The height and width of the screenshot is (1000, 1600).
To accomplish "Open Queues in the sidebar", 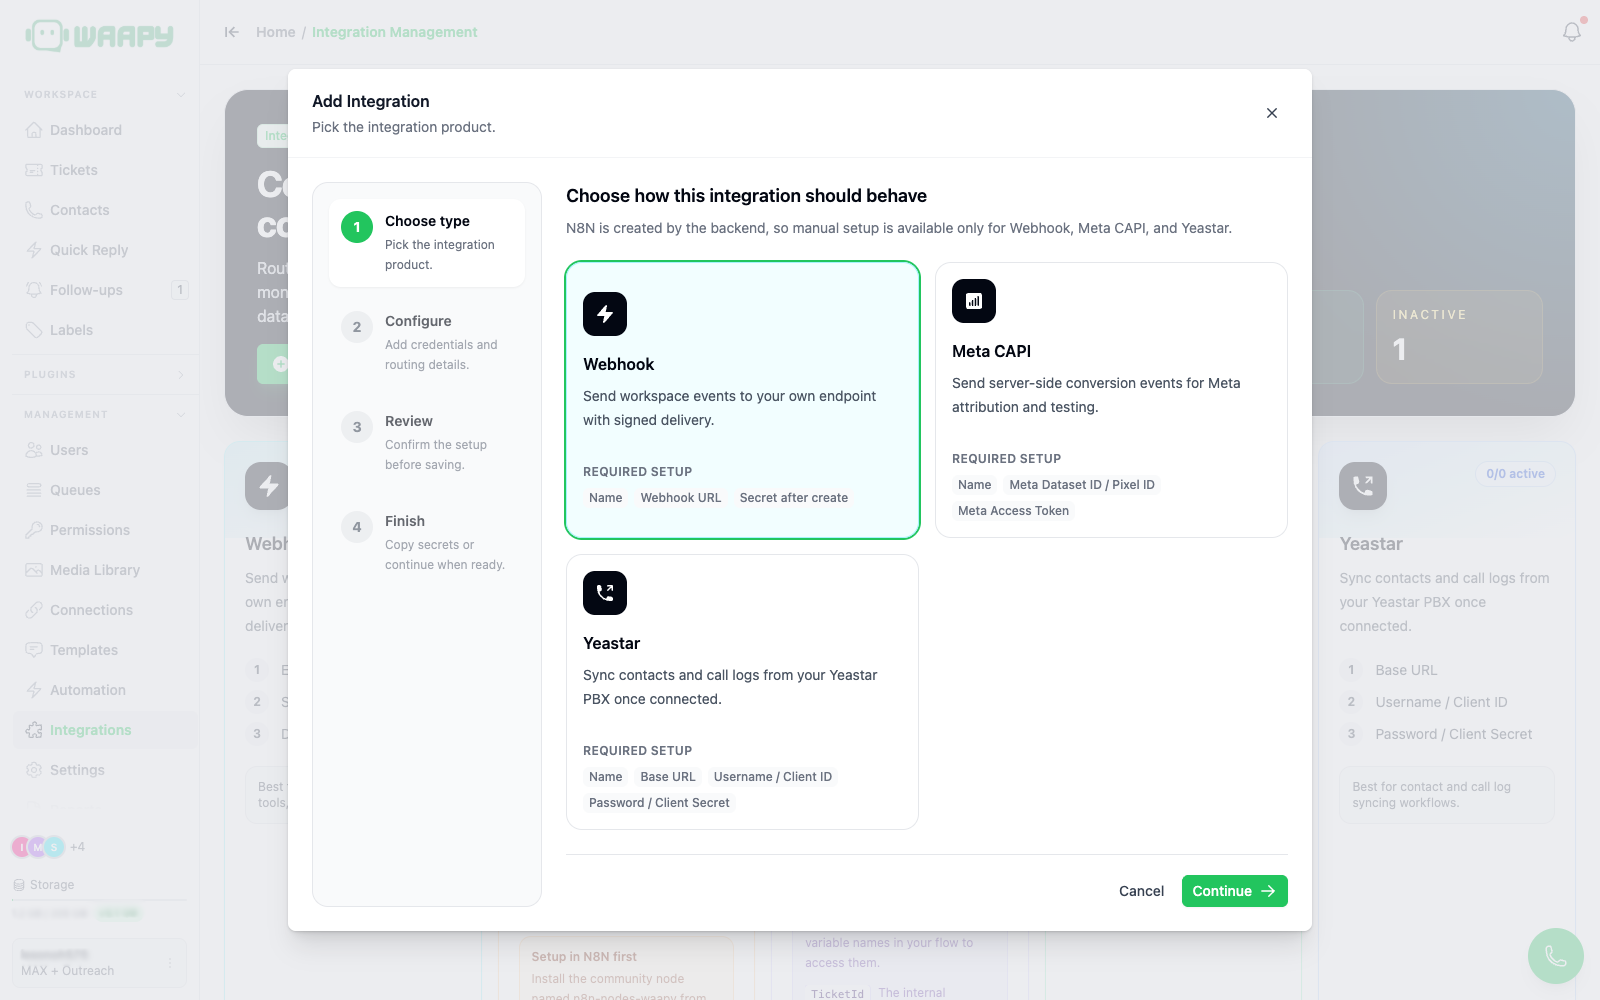I will coord(106,490).
